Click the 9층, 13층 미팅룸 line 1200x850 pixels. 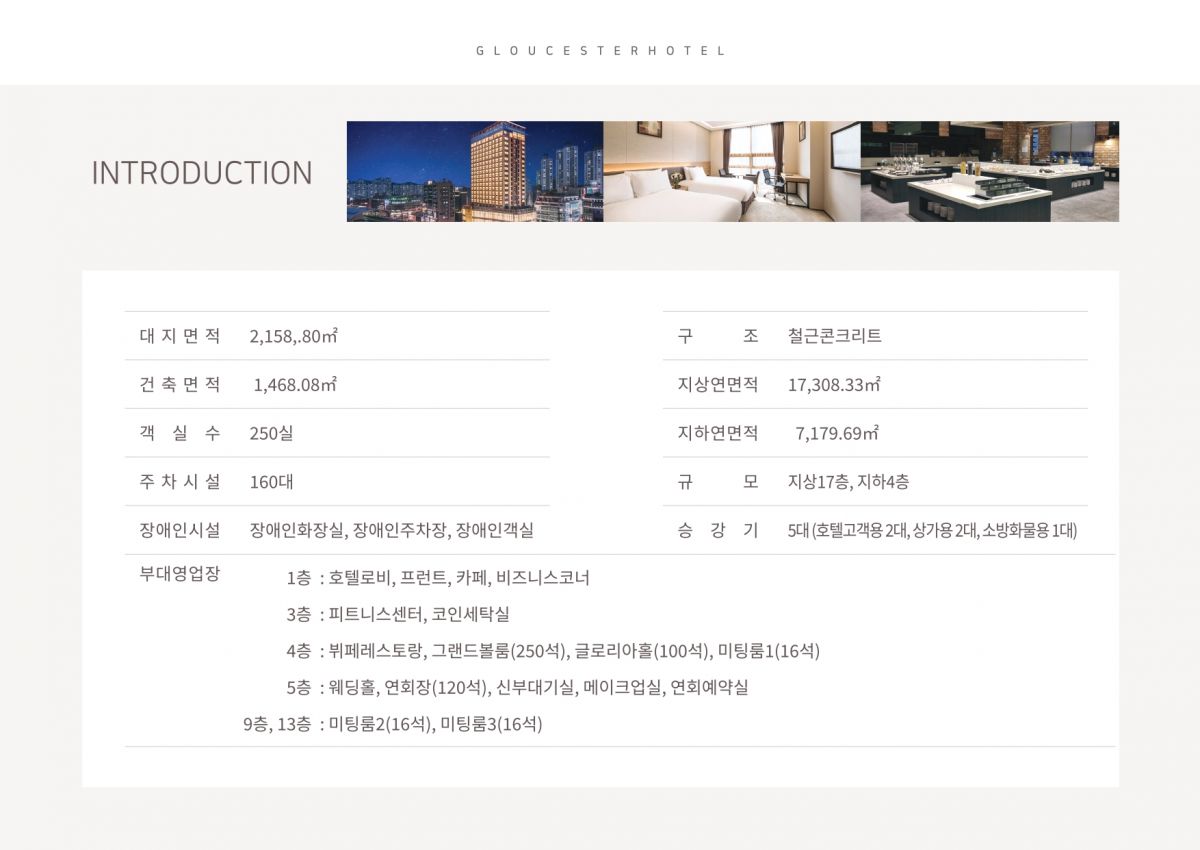pyautogui.click(x=392, y=724)
